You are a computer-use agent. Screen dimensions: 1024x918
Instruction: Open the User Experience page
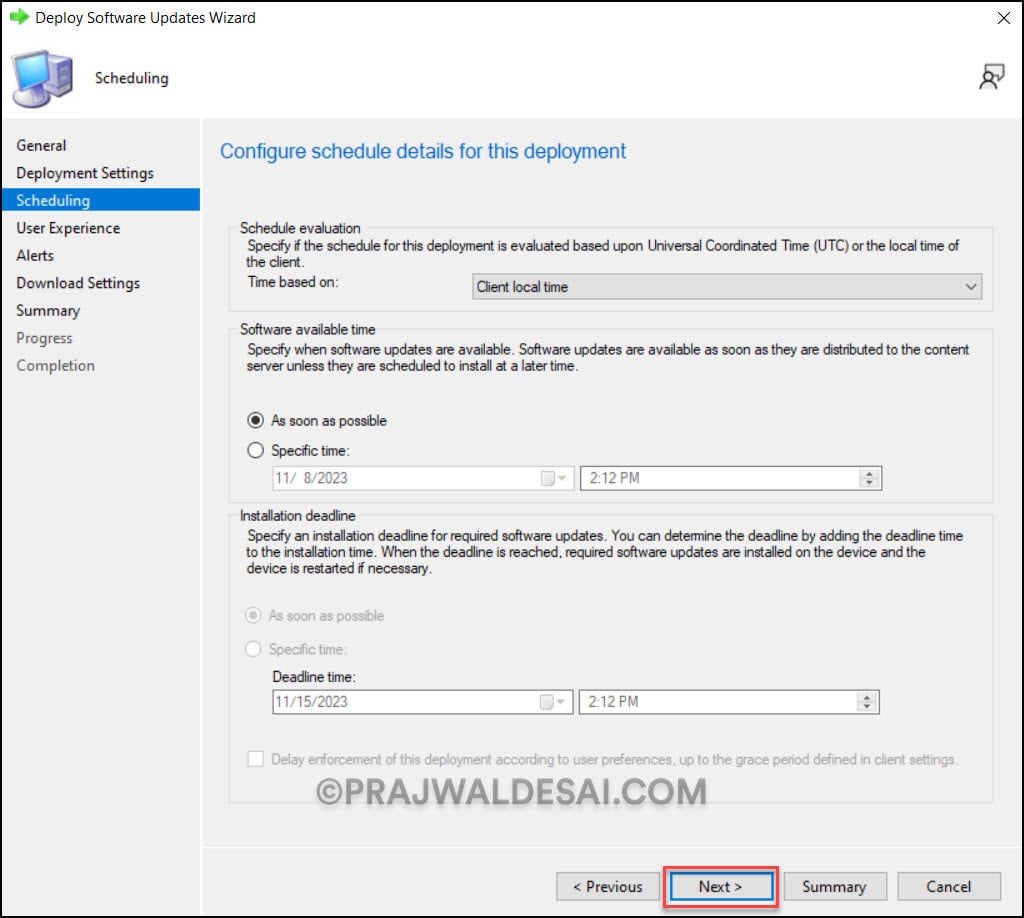(x=68, y=228)
